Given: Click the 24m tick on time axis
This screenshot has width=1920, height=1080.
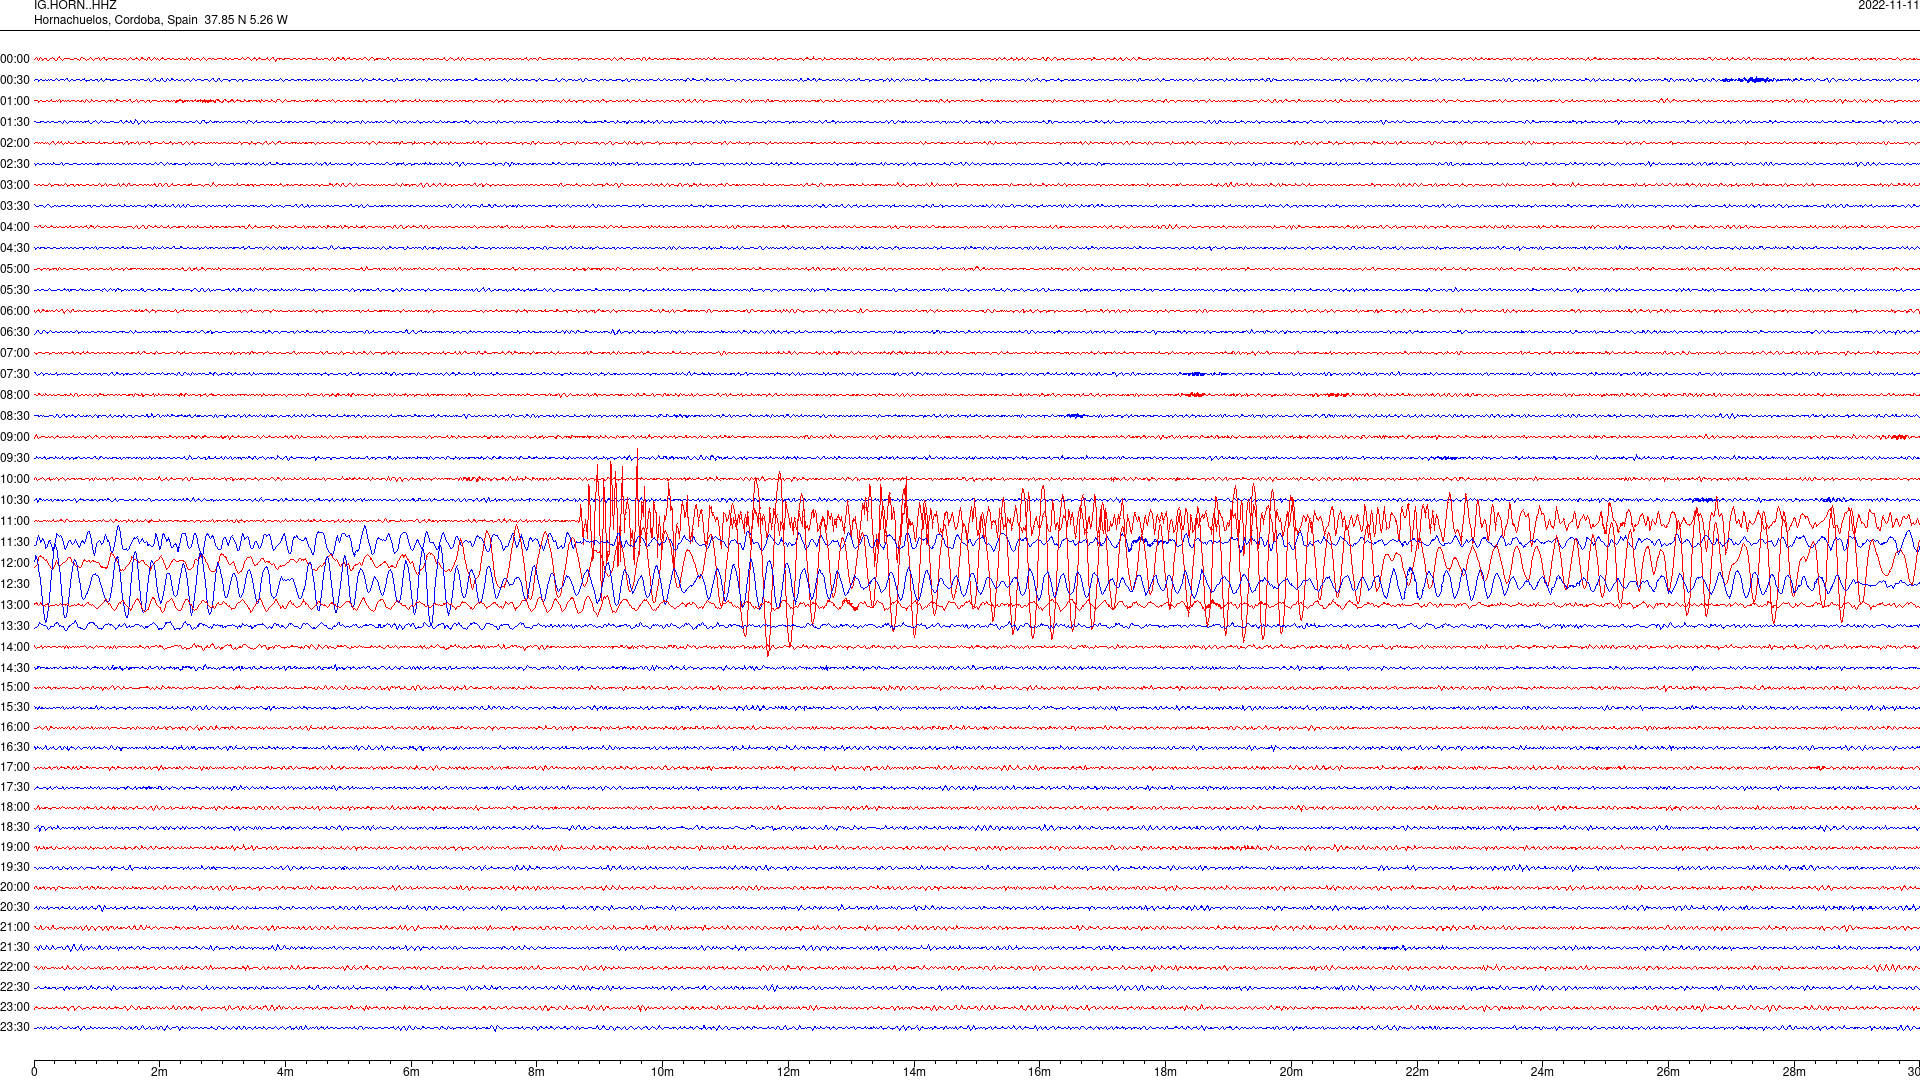Looking at the screenshot, I should click(1542, 1072).
